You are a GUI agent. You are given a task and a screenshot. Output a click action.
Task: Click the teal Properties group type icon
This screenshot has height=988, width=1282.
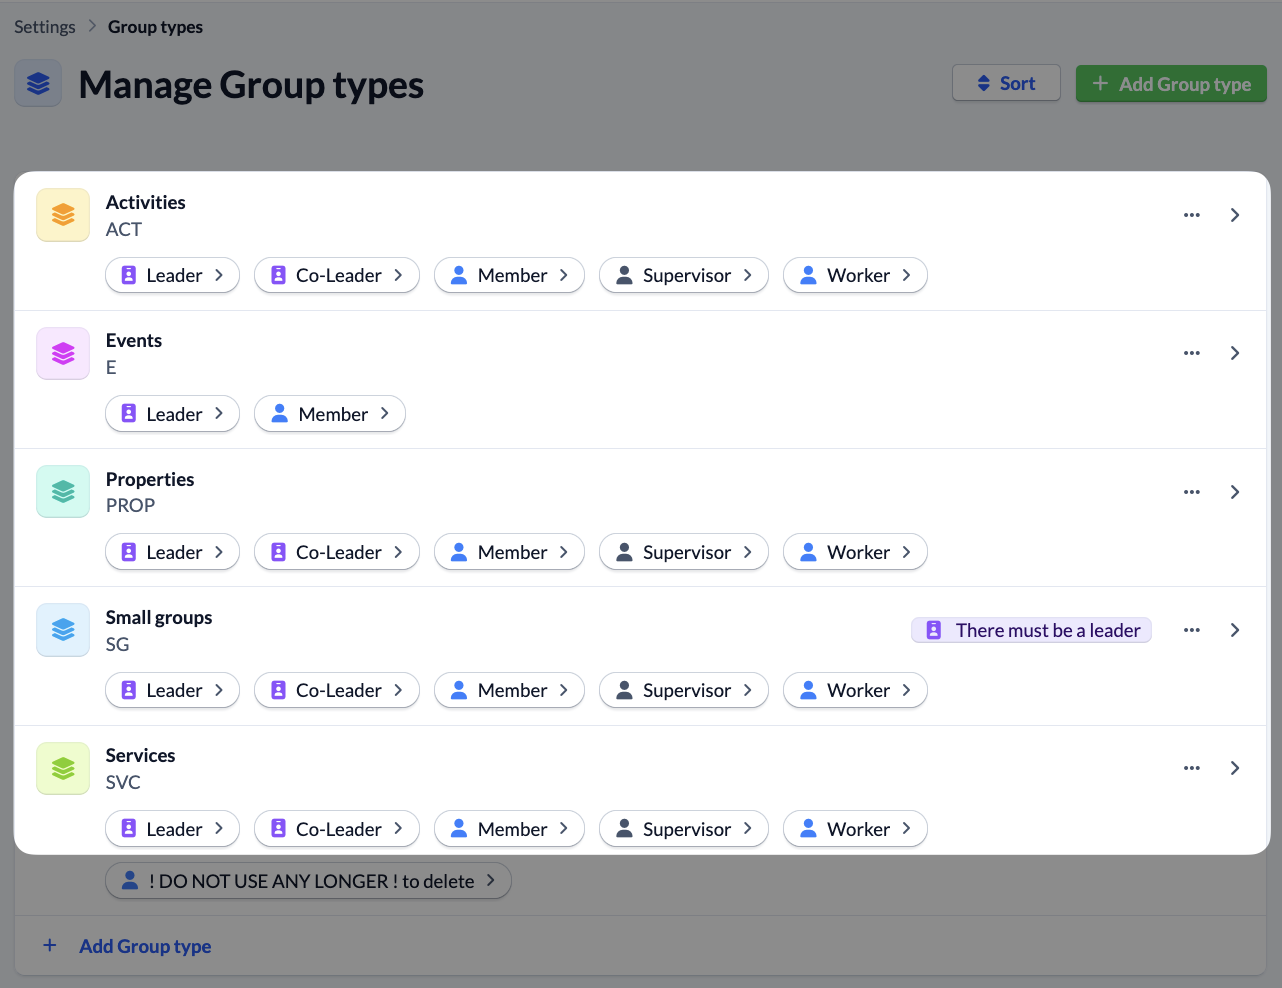click(63, 491)
